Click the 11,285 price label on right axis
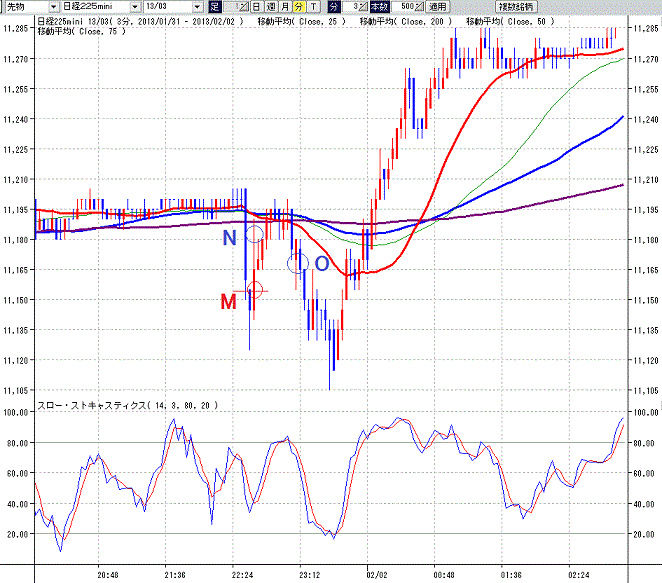Screen dimensions: 662x583 646,28
